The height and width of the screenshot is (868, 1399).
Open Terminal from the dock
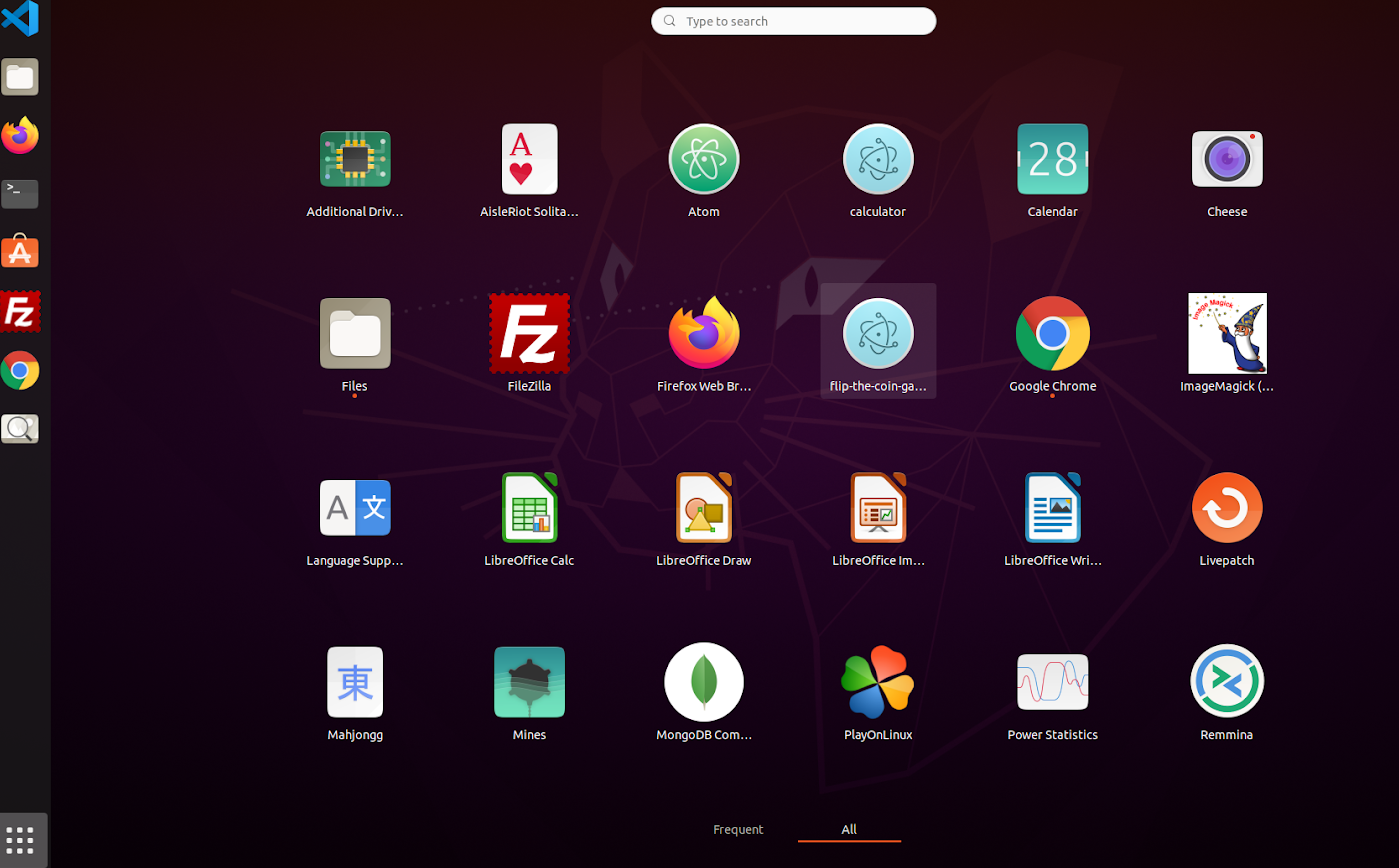pyautogui.click(x=20, y=194)
